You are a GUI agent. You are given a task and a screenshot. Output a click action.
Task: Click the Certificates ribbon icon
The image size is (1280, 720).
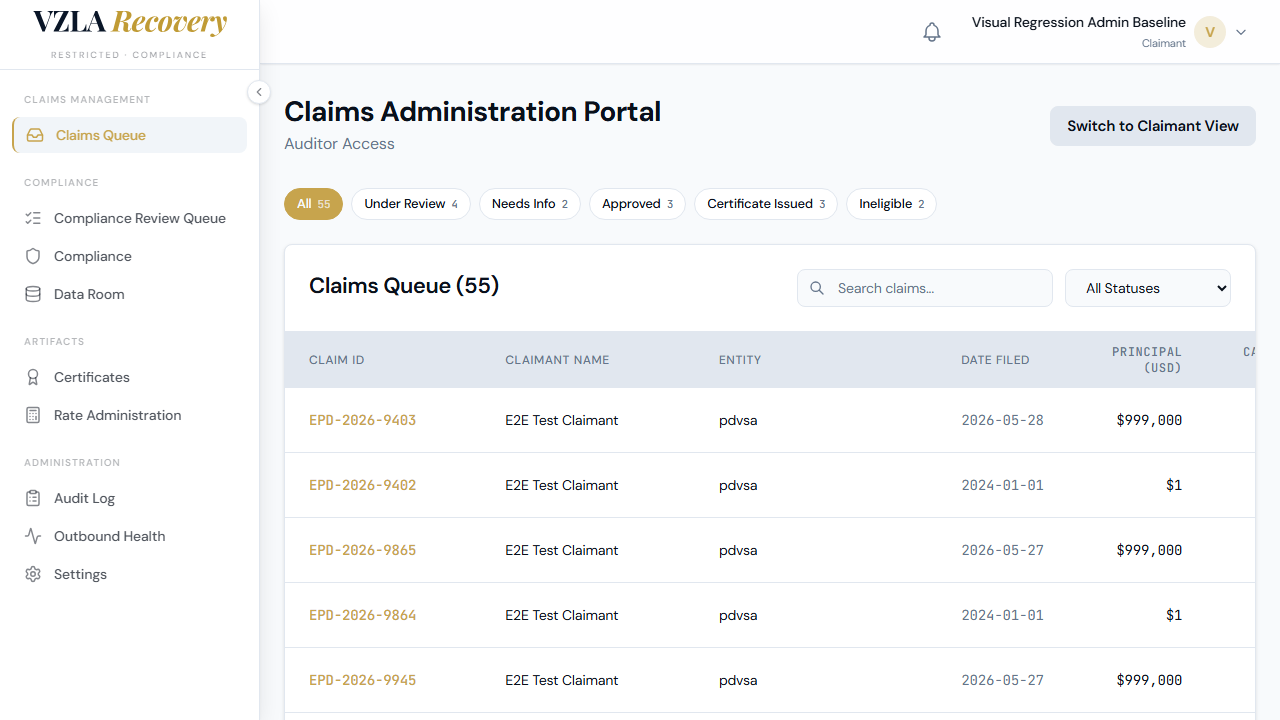pyautogui.click(x=33, y=377)
